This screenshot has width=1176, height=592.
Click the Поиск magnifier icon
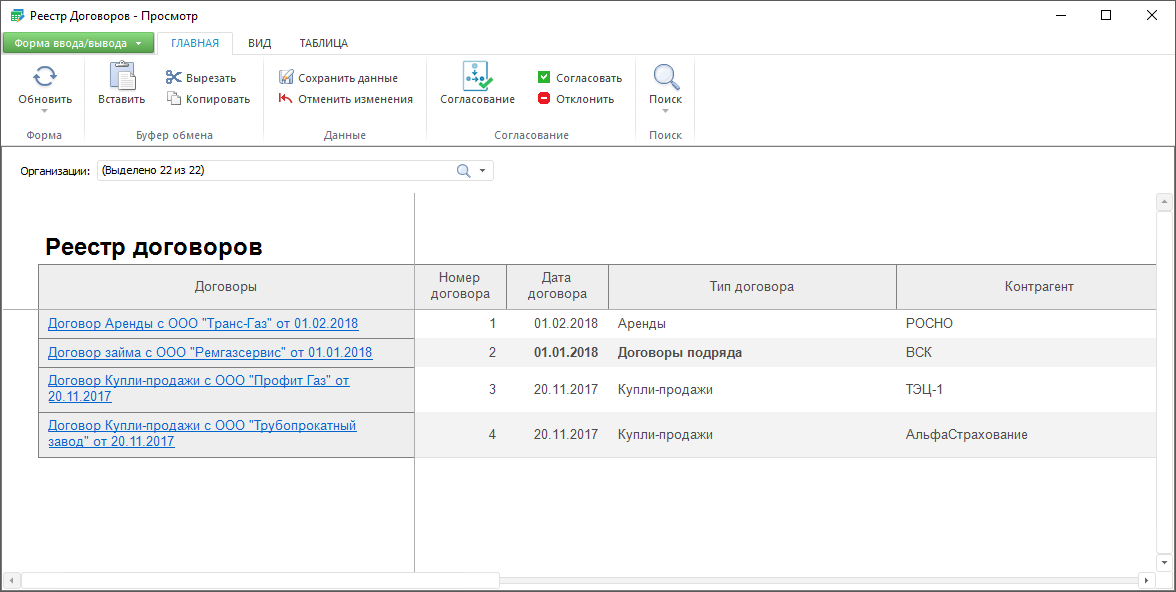[x=665, y=77]
